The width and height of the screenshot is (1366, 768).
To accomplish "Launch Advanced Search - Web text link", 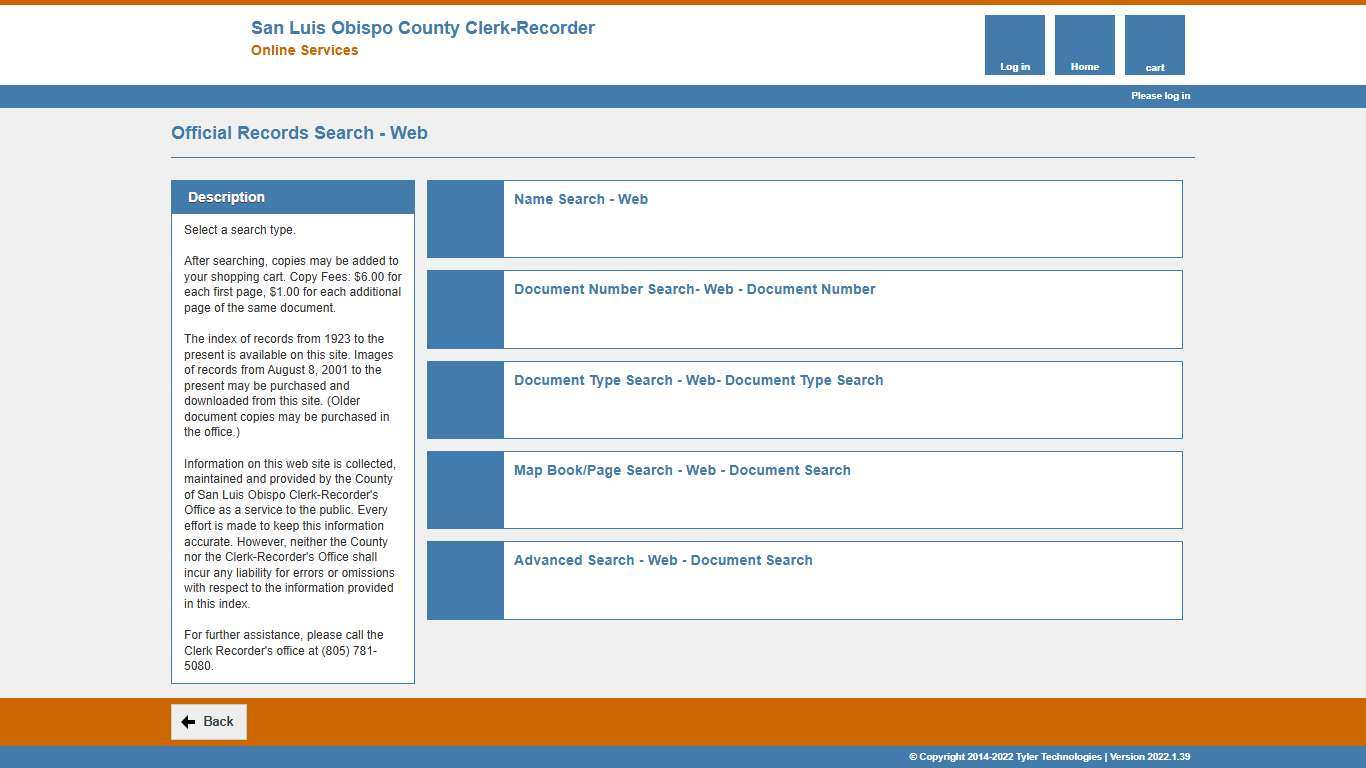I will point(663,560).
